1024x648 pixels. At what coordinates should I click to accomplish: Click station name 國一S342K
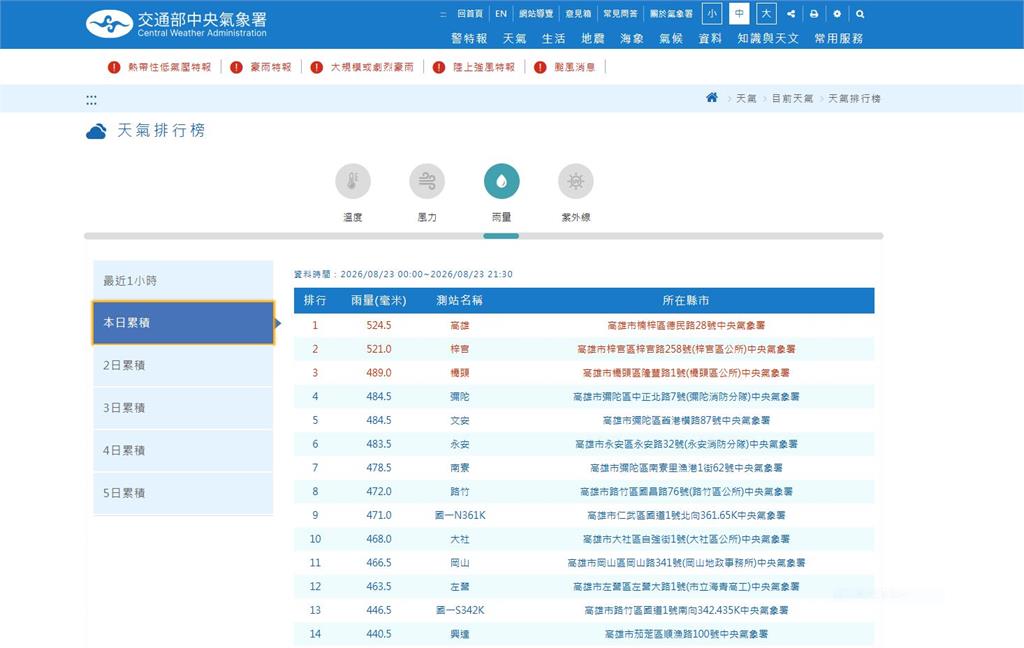[460, 610]
